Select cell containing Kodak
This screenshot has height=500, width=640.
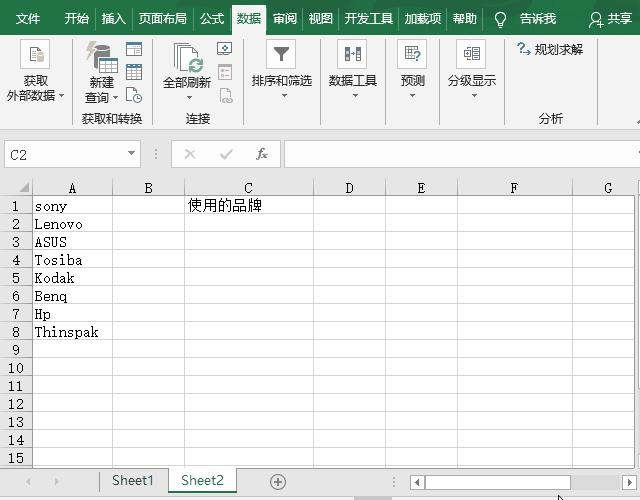(x=72, y=278)
